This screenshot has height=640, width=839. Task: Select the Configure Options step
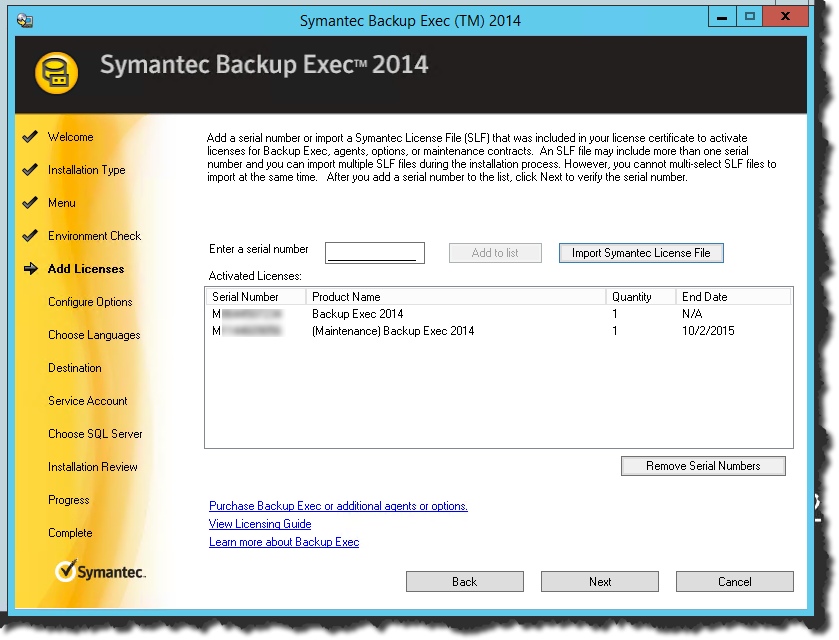[x=90, y=302]
